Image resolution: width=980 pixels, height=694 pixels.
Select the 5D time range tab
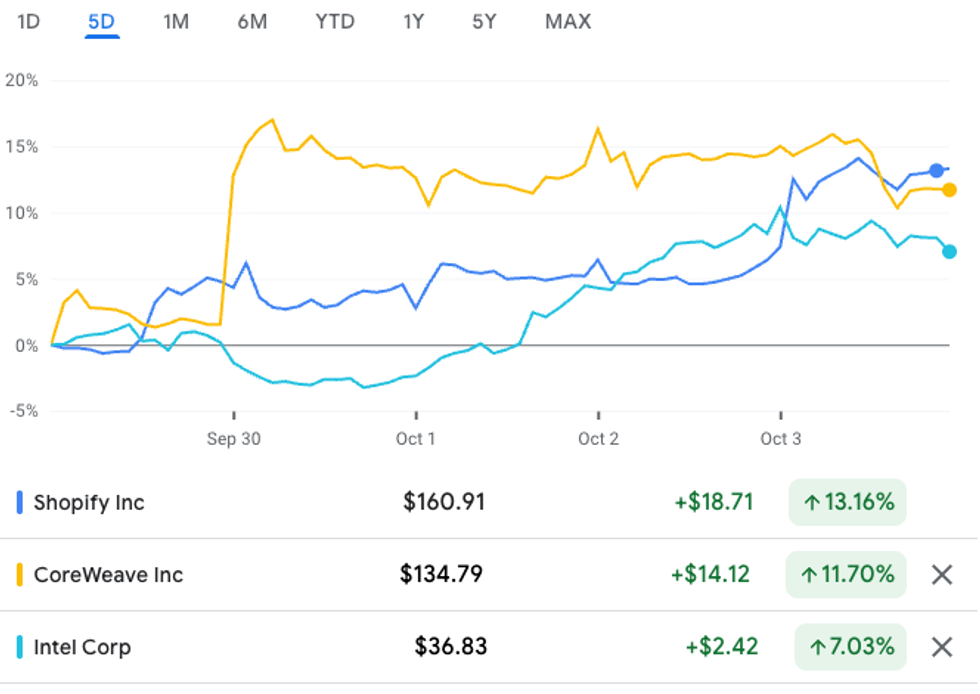tap(102, 21)
